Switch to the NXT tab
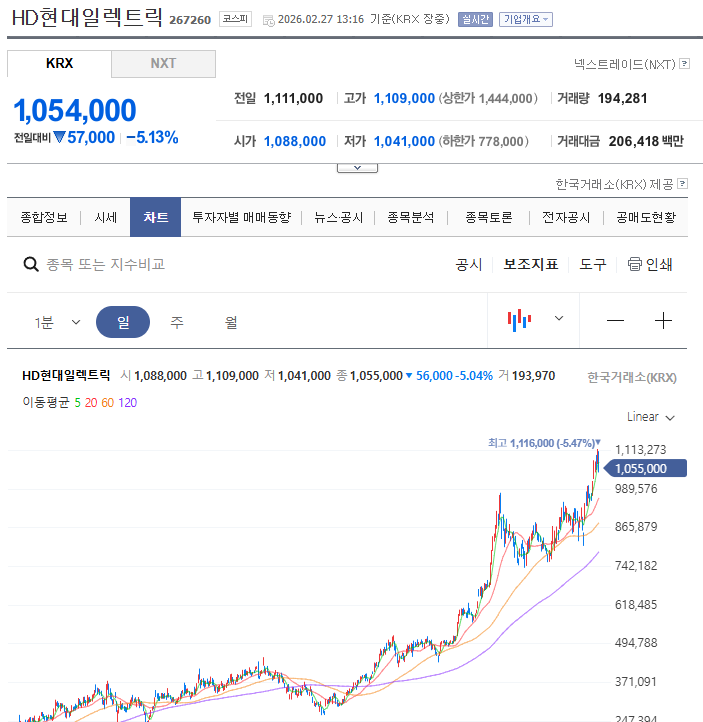Viewport: 703px width, 722px height. [163, 64]
